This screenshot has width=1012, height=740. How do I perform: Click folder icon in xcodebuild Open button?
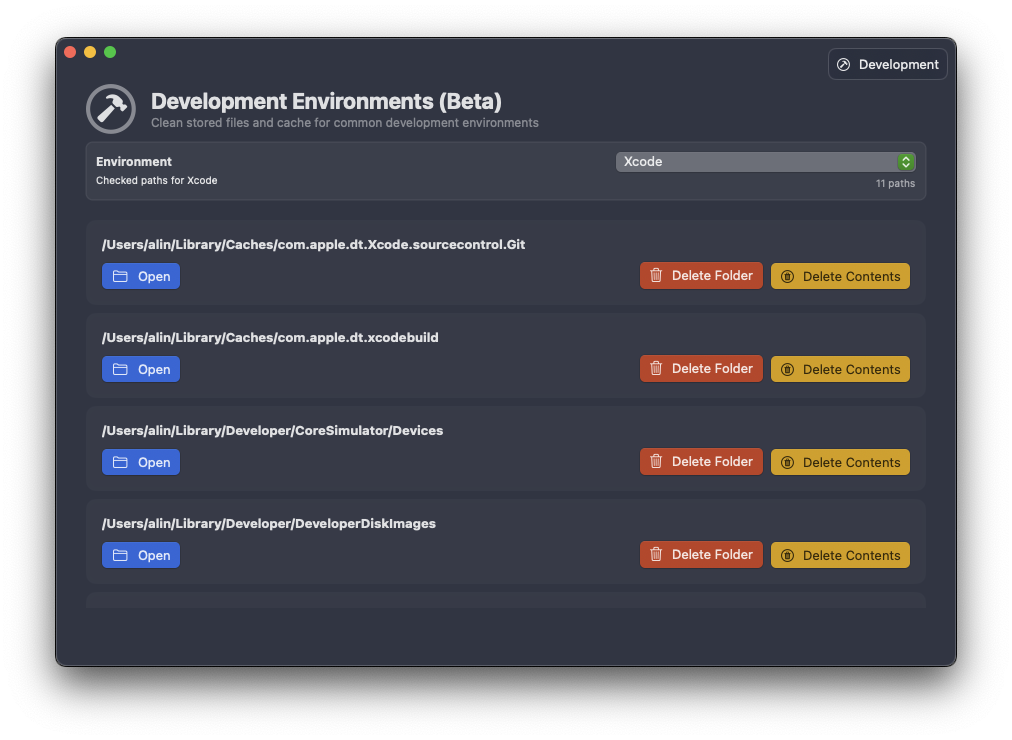click(120, 369)
